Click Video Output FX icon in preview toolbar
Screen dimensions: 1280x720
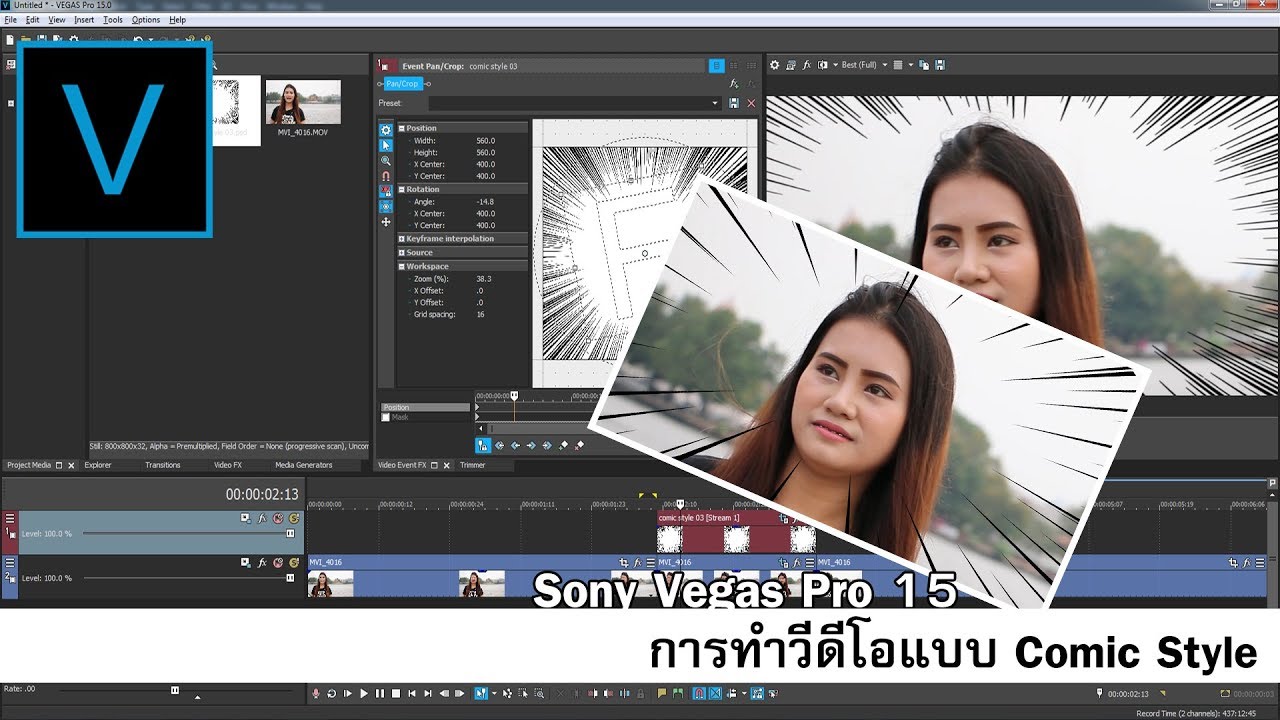point(807,65)
